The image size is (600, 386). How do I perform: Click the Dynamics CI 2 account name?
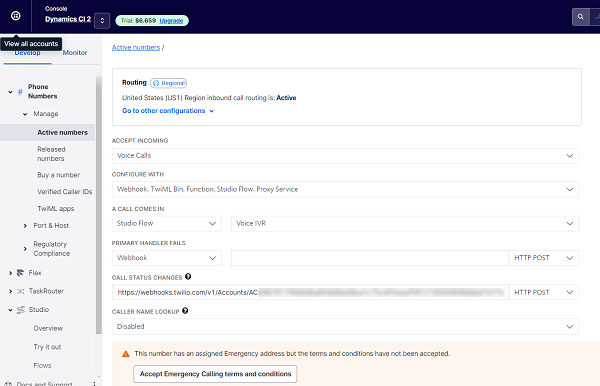pos(68,19)
